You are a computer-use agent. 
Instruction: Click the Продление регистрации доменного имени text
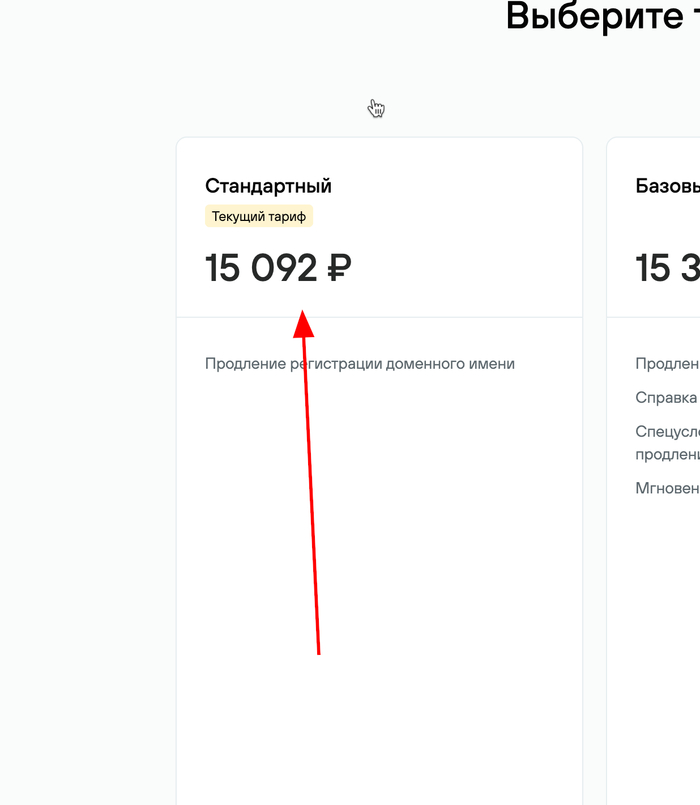tap(359, 364)
